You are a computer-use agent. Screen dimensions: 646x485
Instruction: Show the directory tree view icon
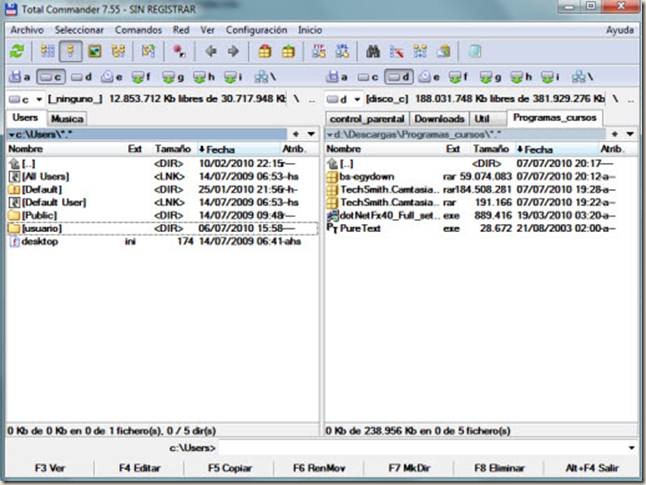tap(119, 52)
